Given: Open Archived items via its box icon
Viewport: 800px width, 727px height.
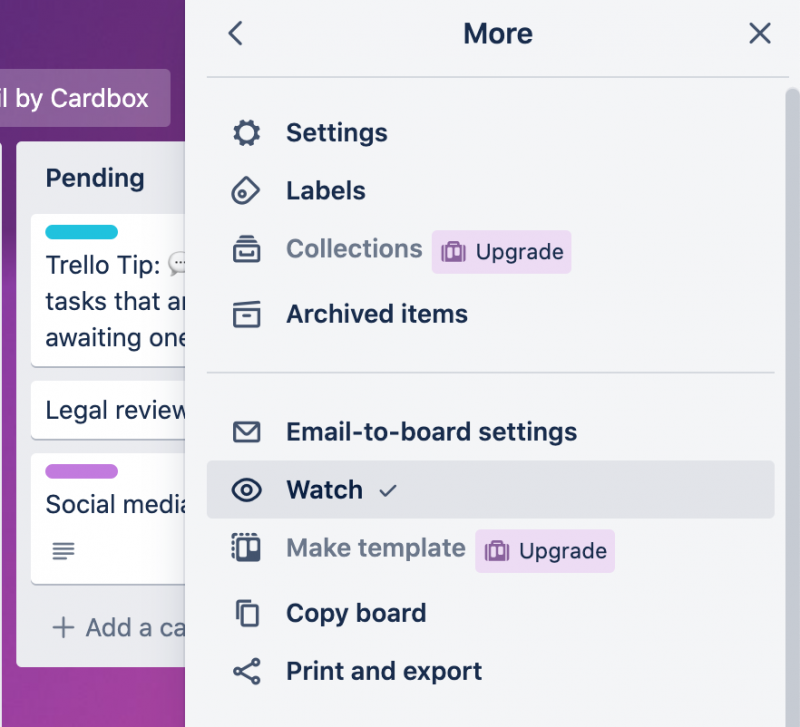Looking at the screenshot, I should click(246, 313).
